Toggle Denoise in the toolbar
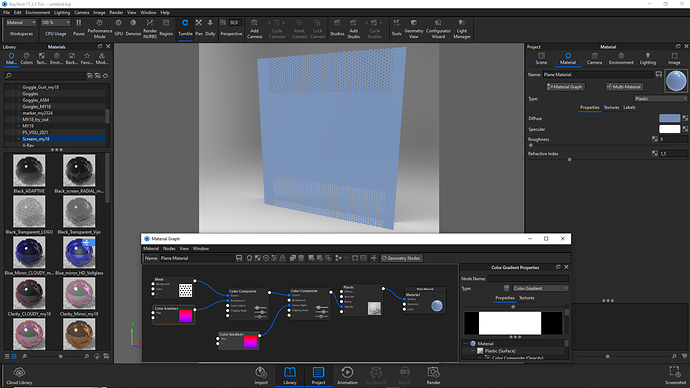The width and height of the screenshot is (690, 388). point(133,28)
